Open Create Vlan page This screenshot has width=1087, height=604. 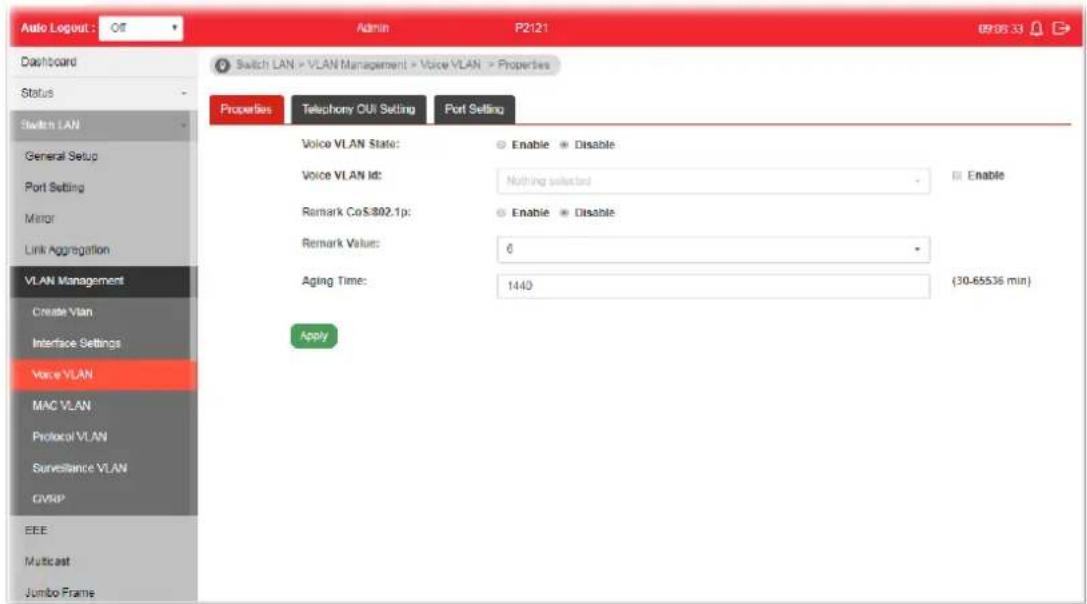pyautogui.click(x=104, y=312)
